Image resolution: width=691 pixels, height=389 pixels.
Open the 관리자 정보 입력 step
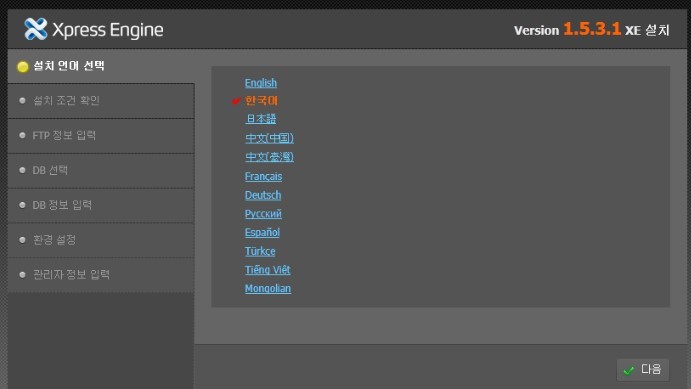pyautogui.click(x=101, y=275)
